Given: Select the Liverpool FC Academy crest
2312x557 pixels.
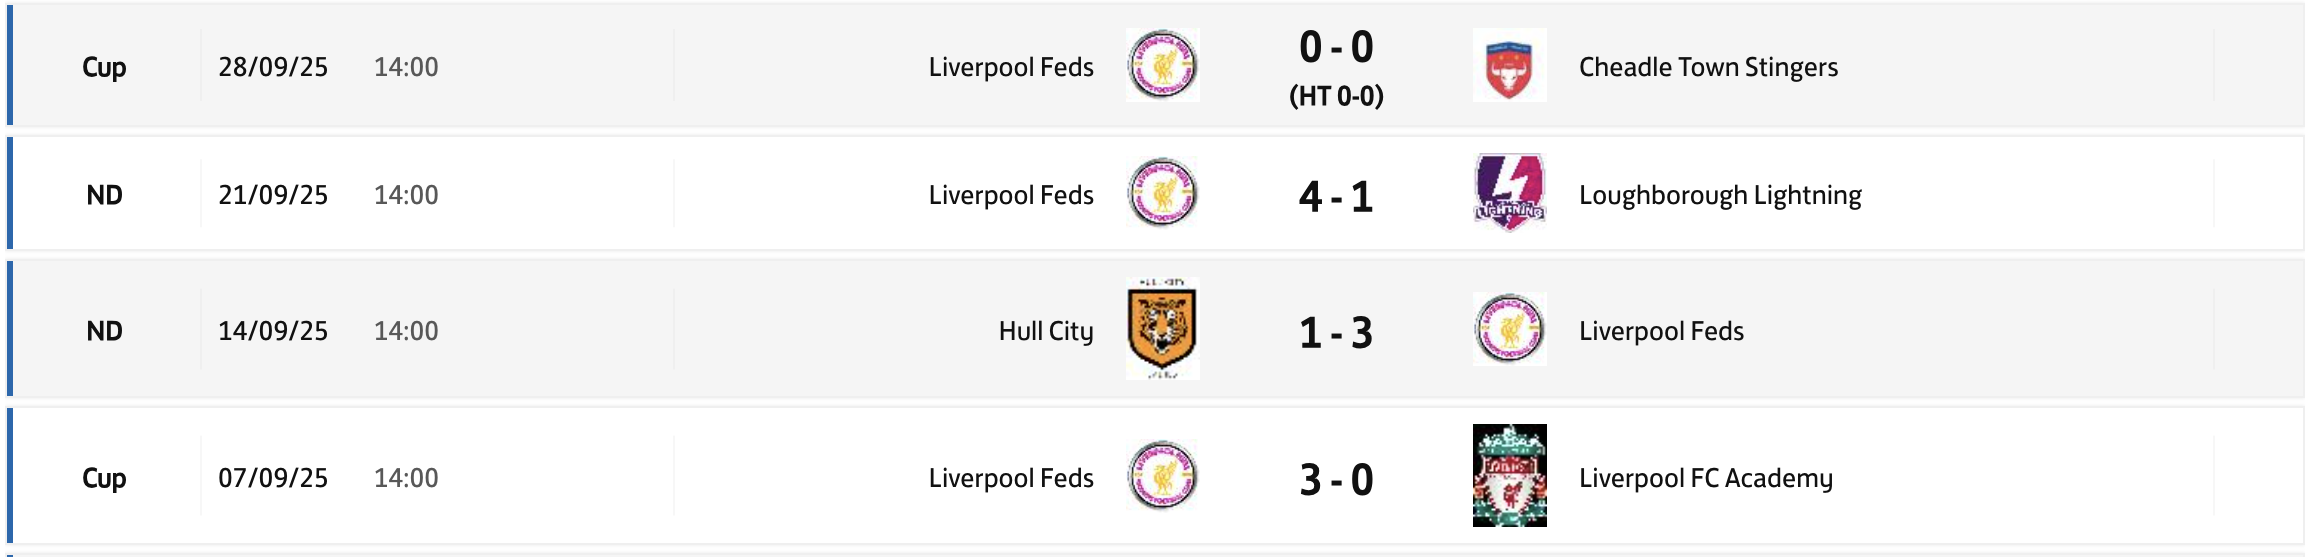Looking at the screenshot, I should coord(1509,476).
